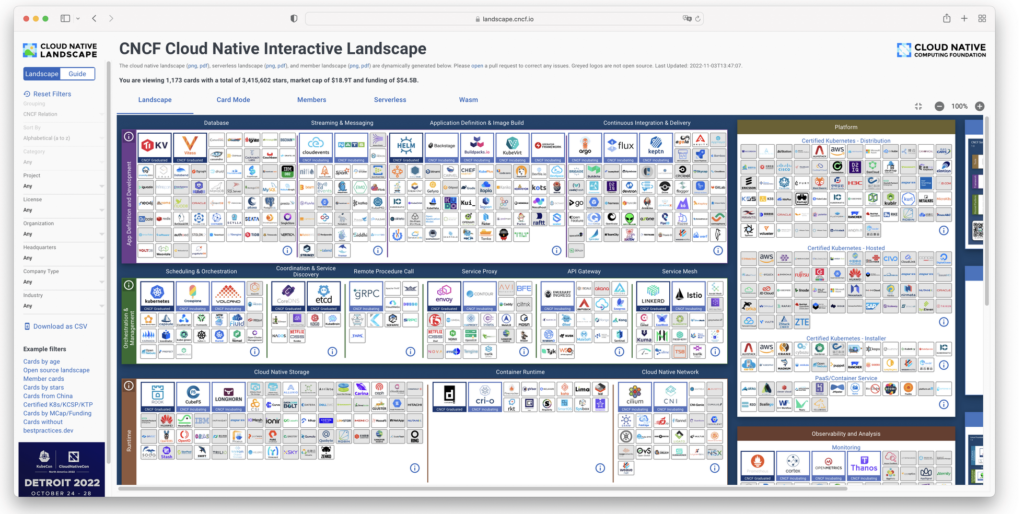Open the TiKV project card
This screenshot has width=1024, height=514.
(155, 148)
